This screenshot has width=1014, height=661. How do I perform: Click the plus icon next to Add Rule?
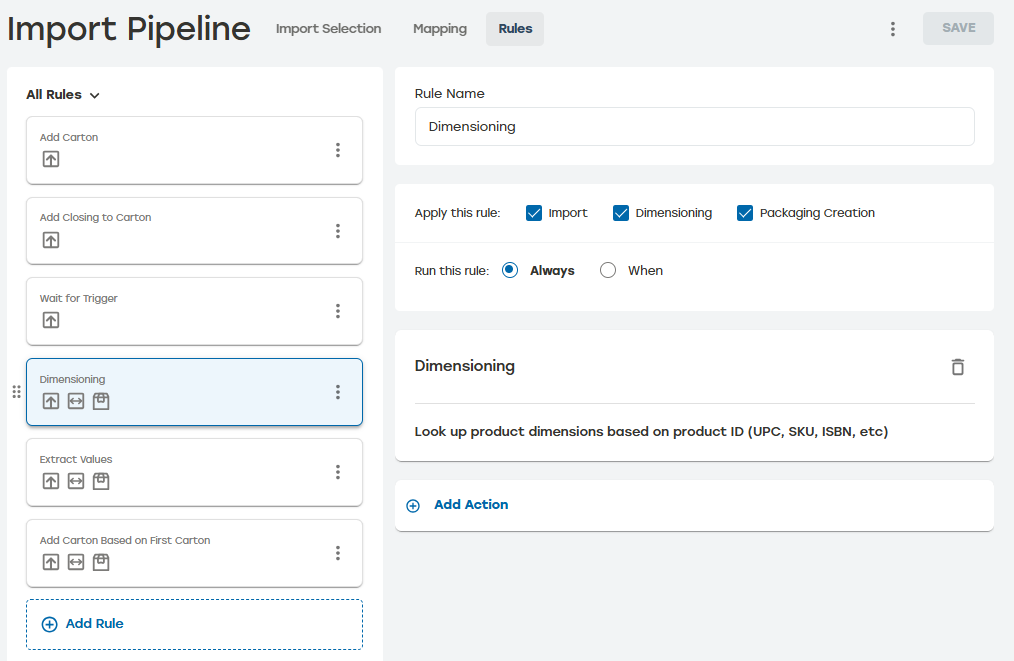[49, 624]
